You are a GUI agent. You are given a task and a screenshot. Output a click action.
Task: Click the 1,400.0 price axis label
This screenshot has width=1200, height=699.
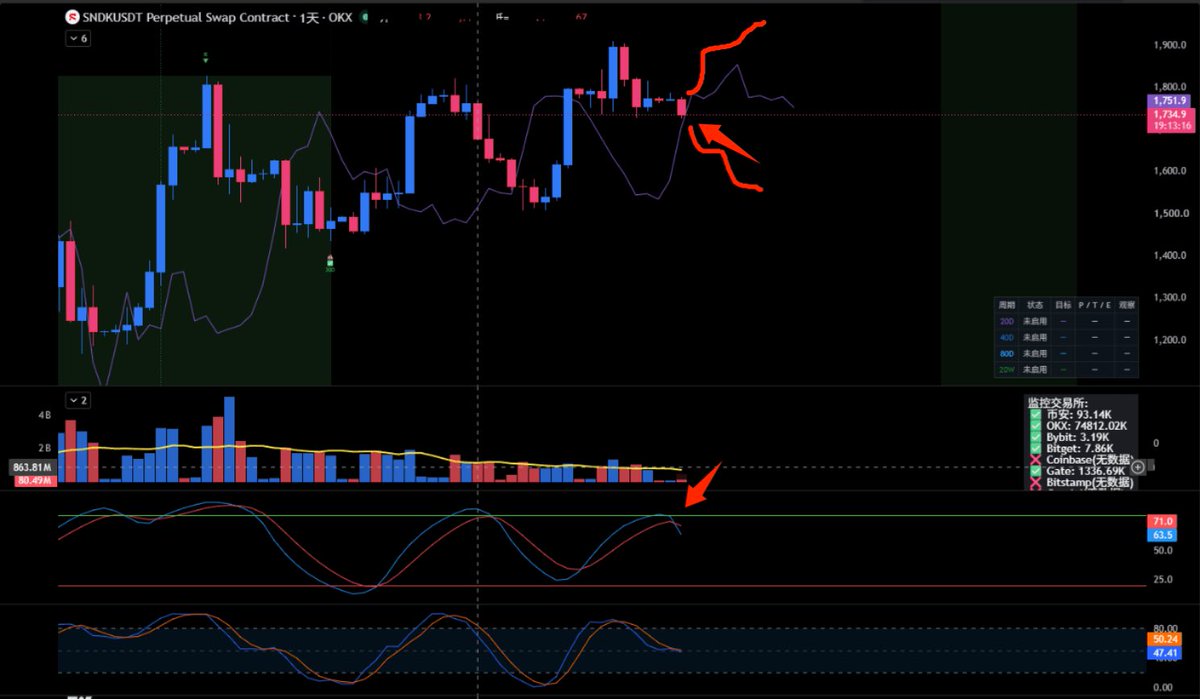[x=1169, y=256]
